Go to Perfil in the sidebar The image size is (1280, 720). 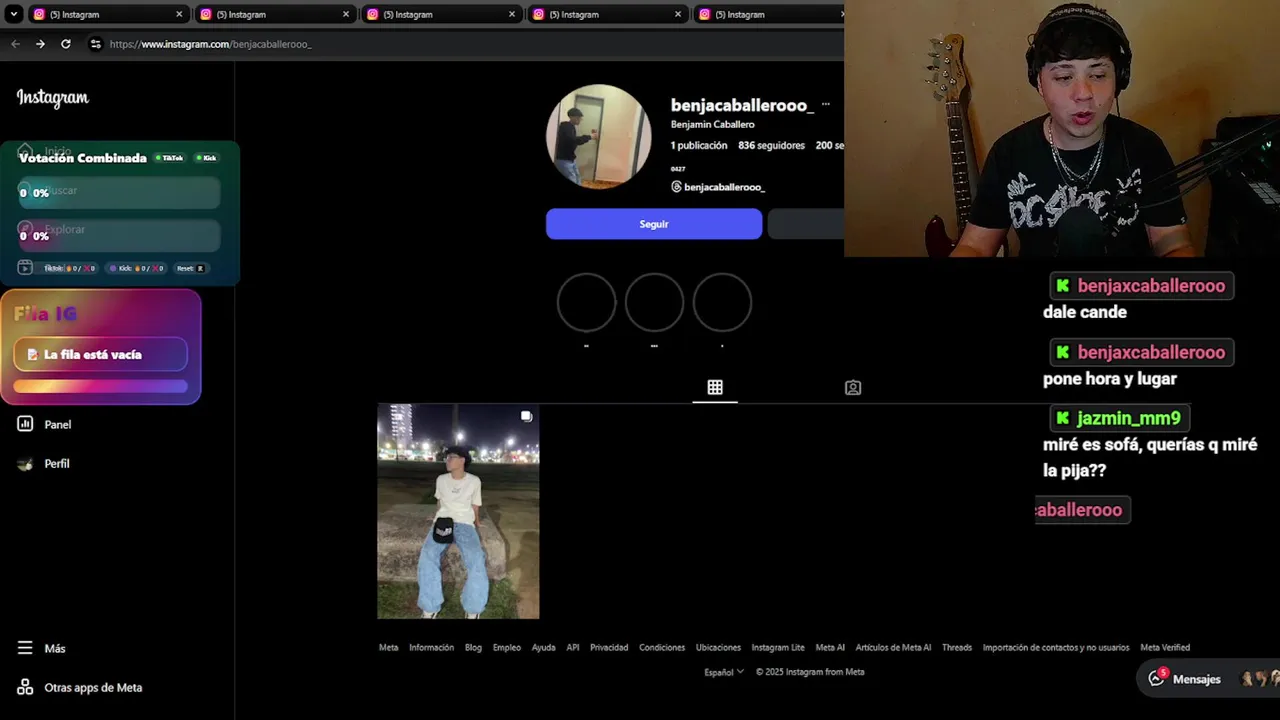44,464
